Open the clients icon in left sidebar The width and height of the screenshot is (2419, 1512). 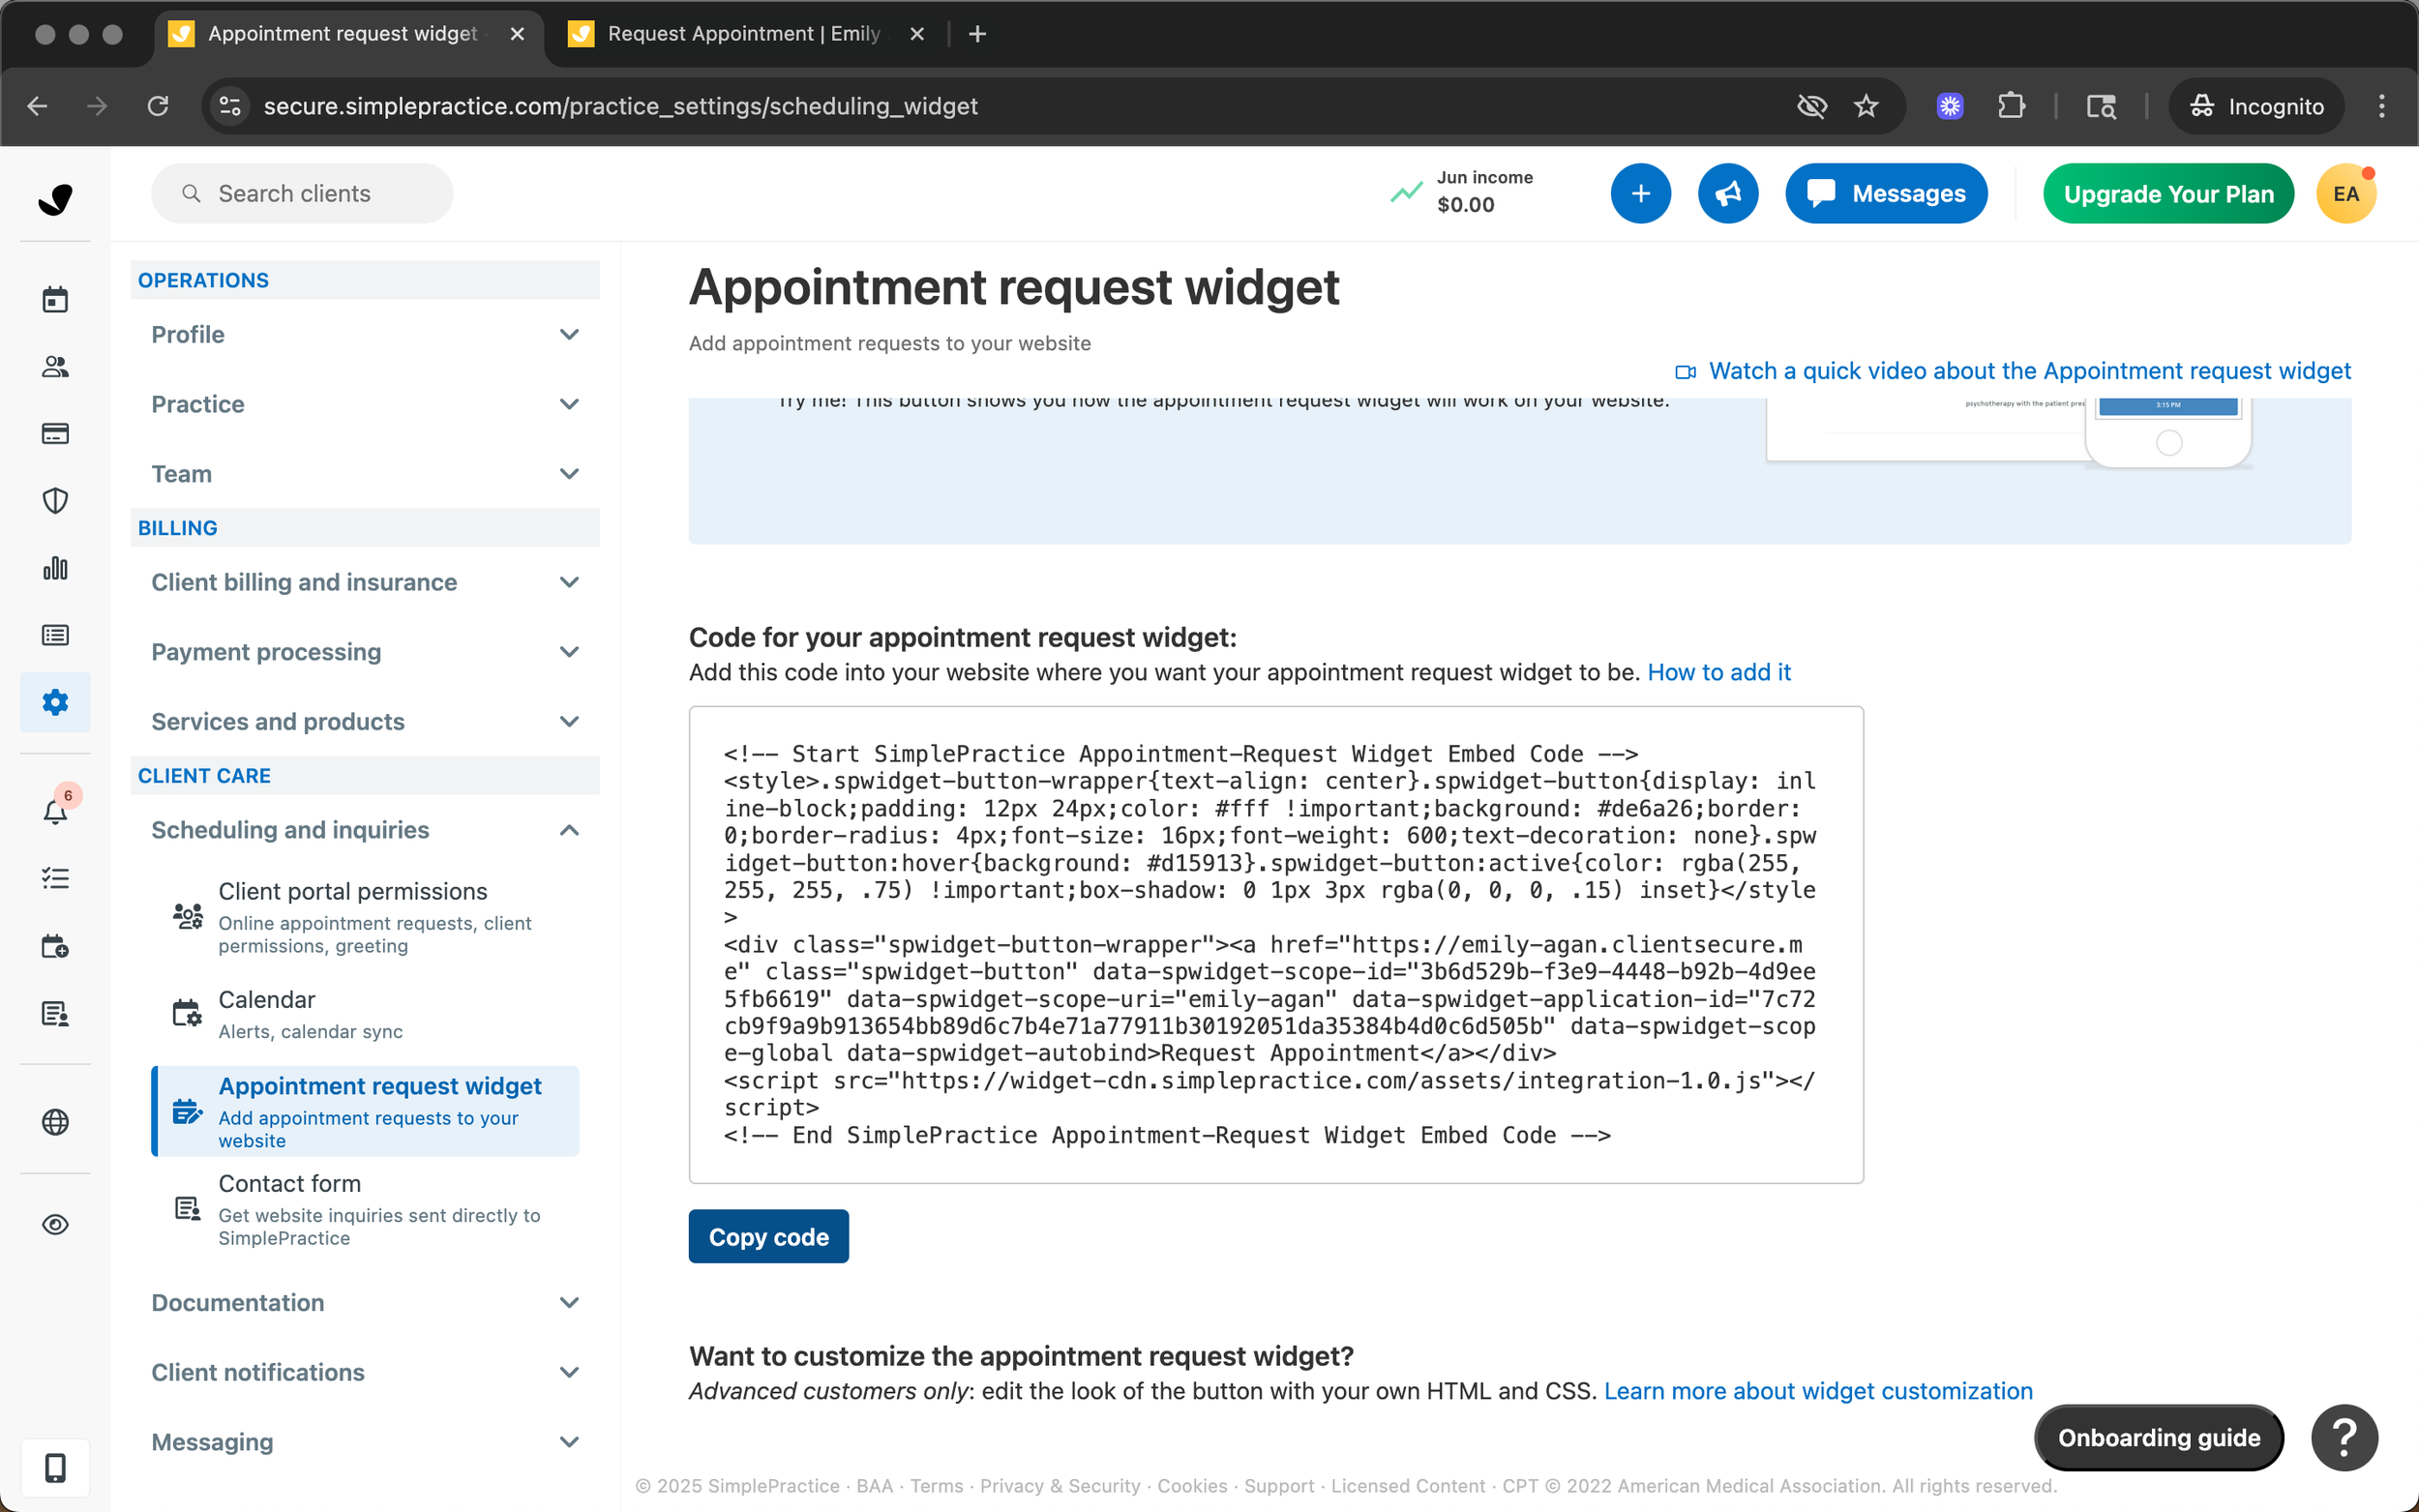(55, 367)
